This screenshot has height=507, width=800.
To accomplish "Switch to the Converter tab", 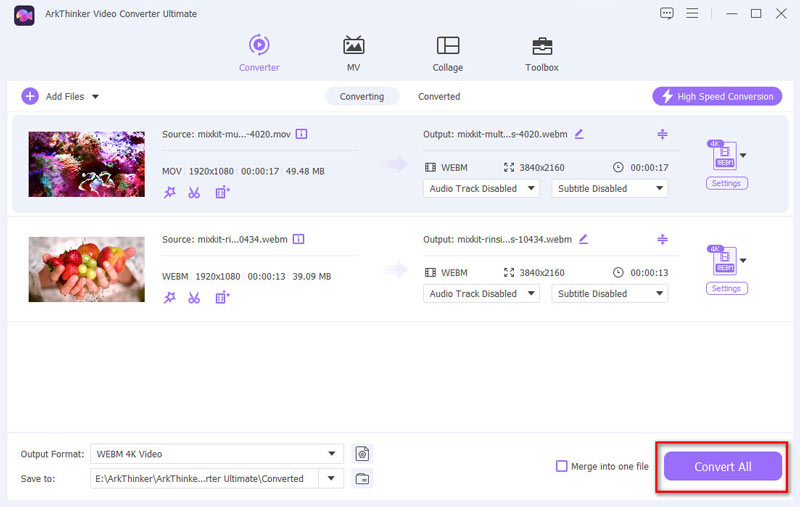I will 259,53.
